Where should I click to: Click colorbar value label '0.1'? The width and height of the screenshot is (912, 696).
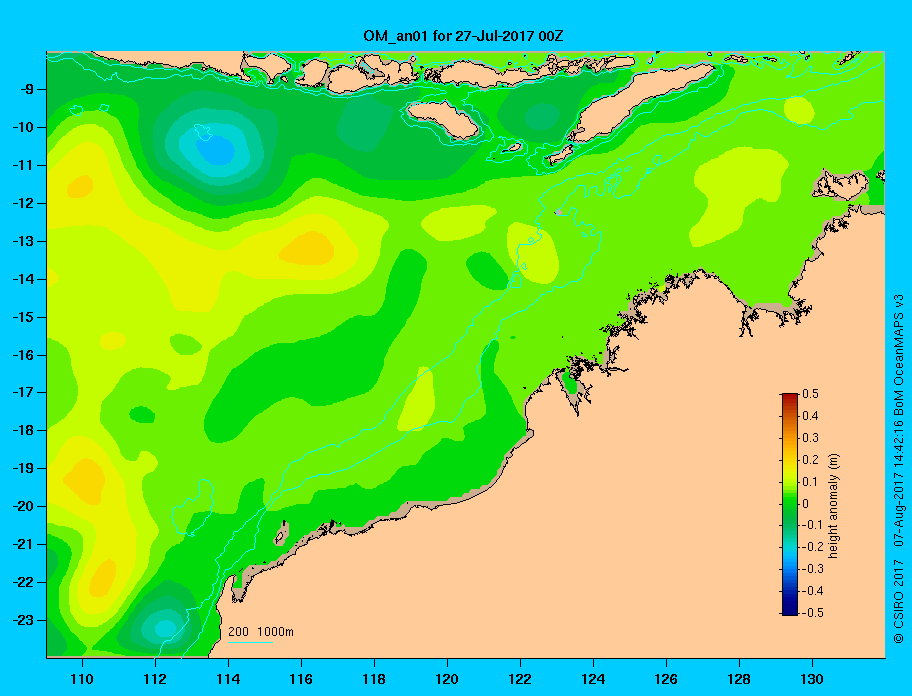810,481
